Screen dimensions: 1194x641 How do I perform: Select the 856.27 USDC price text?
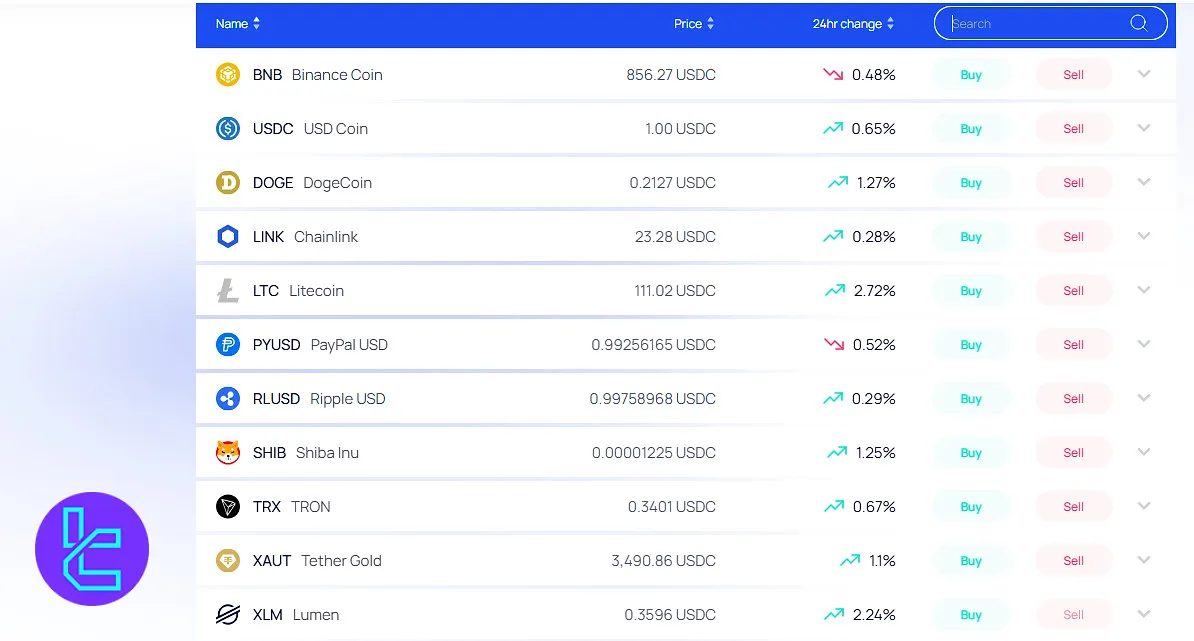[x=671, y=75]
